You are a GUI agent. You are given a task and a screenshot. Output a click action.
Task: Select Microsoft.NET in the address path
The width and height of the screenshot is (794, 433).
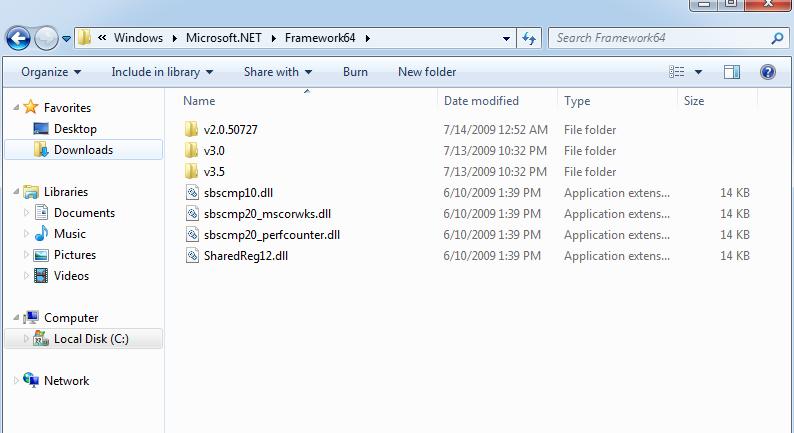point(224,37)
